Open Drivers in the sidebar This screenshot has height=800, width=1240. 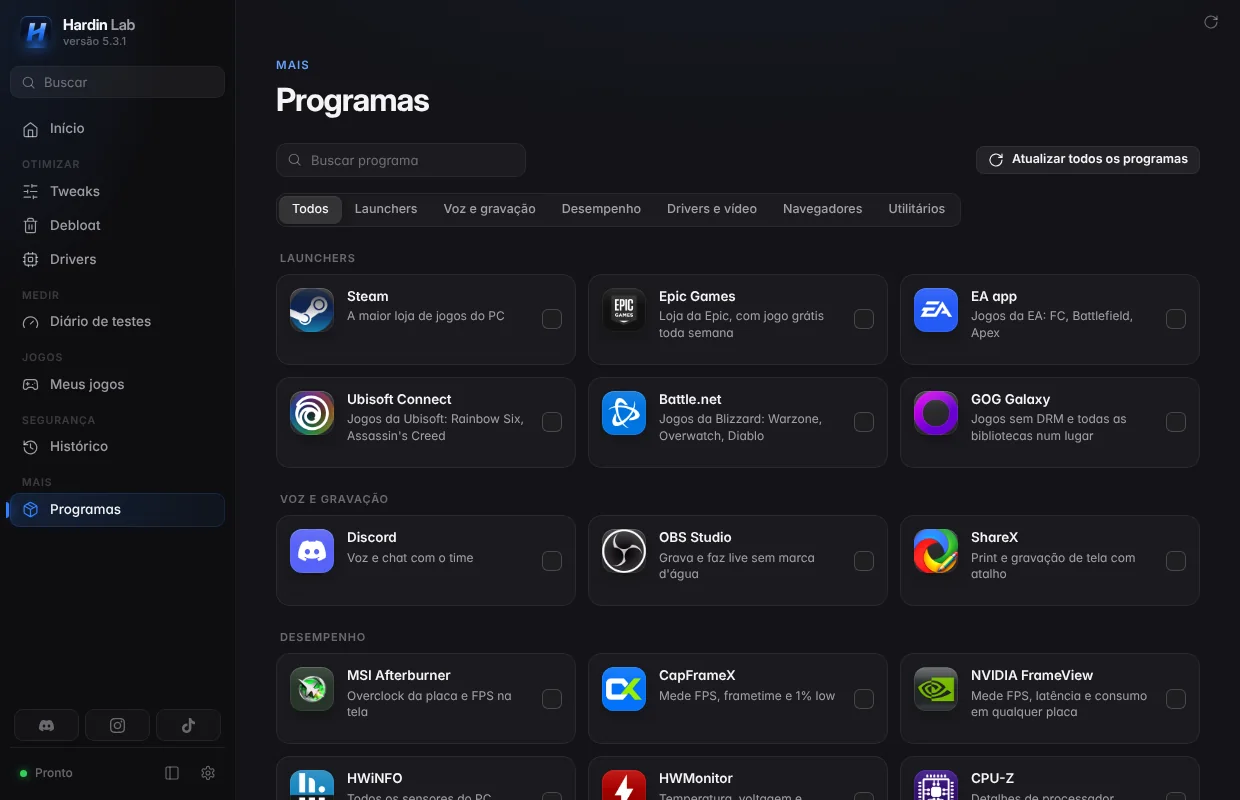point(117,260)
